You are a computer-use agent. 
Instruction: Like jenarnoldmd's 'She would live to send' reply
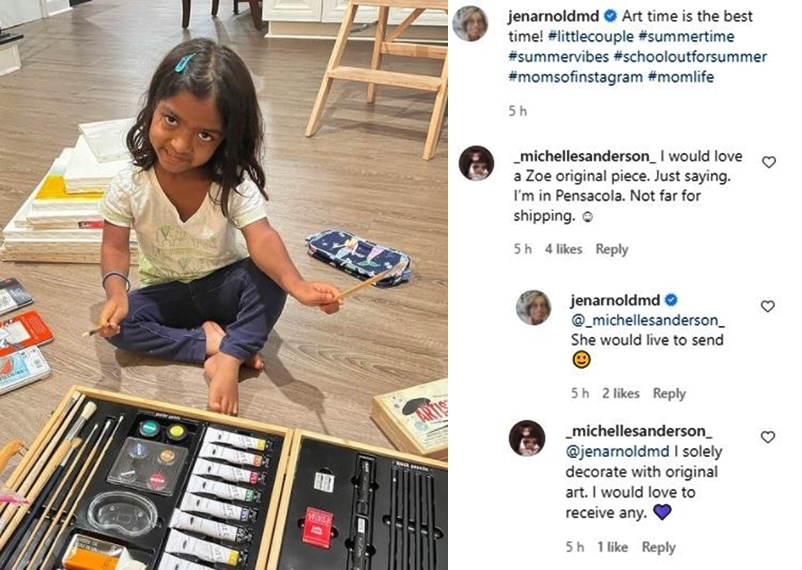coord(767,306)
